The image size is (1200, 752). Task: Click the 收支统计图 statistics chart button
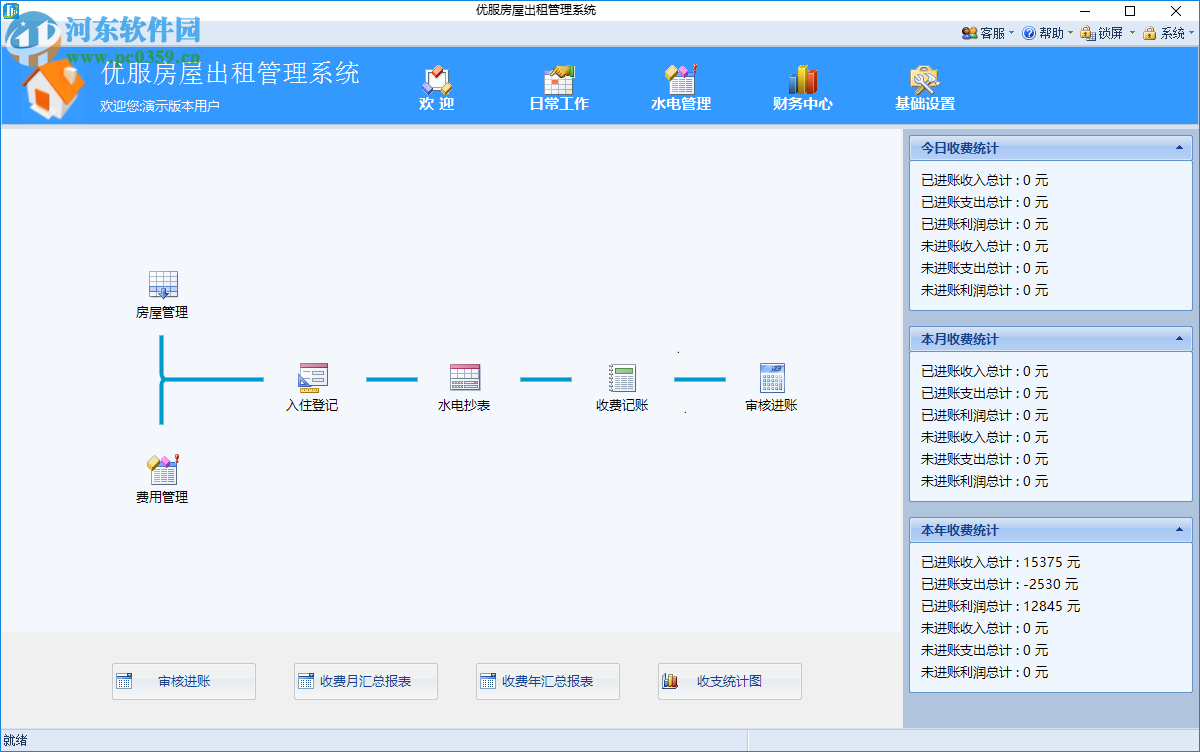pos(729,681)
